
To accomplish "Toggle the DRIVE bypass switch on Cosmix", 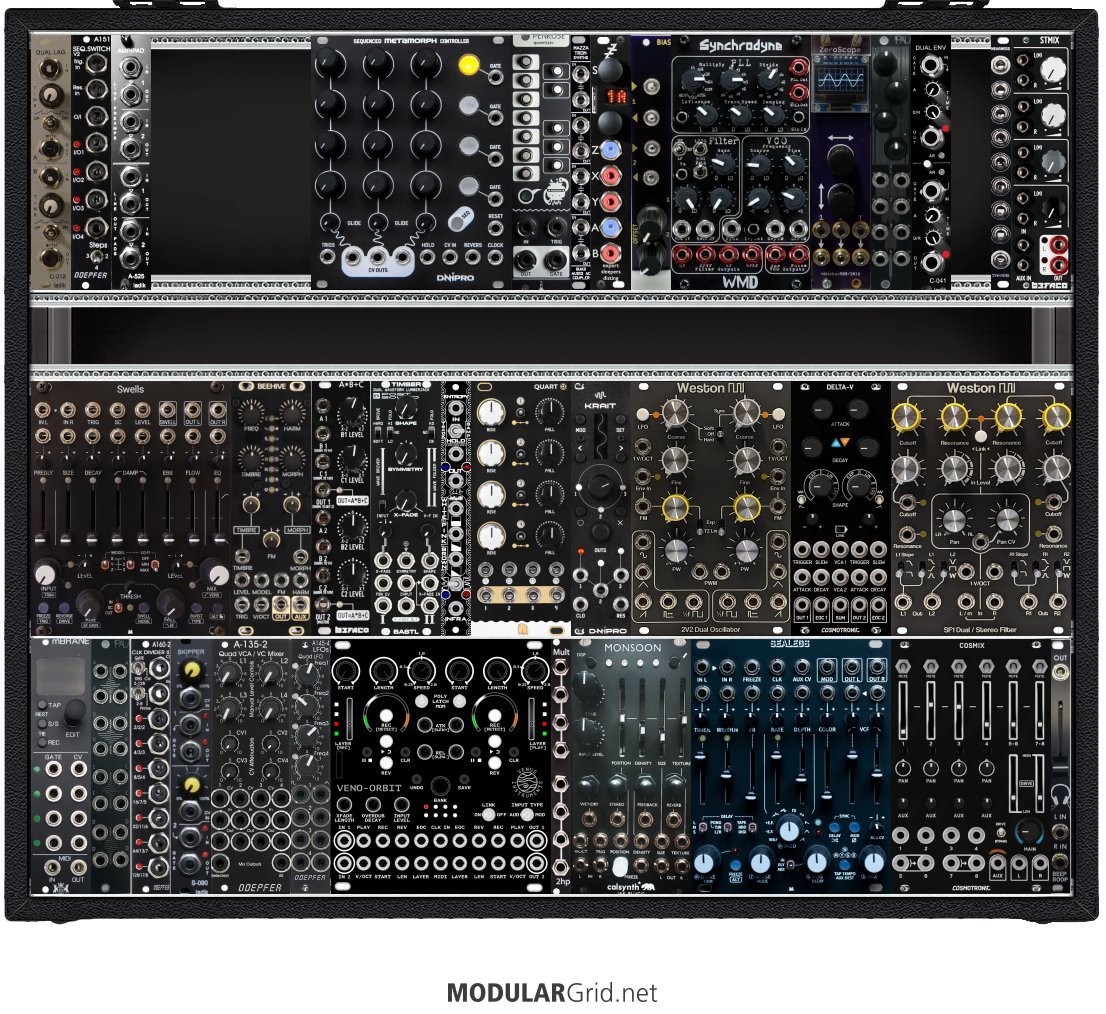I will (x=1000, y=834).
